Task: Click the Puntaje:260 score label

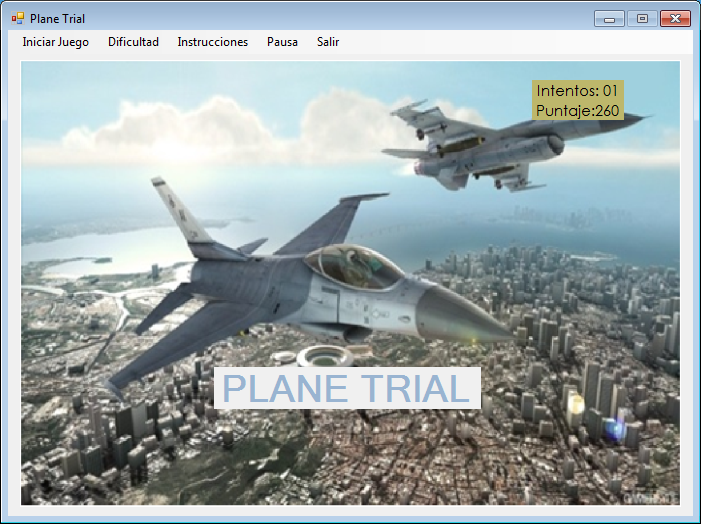Action: click(x=578, y=110)
